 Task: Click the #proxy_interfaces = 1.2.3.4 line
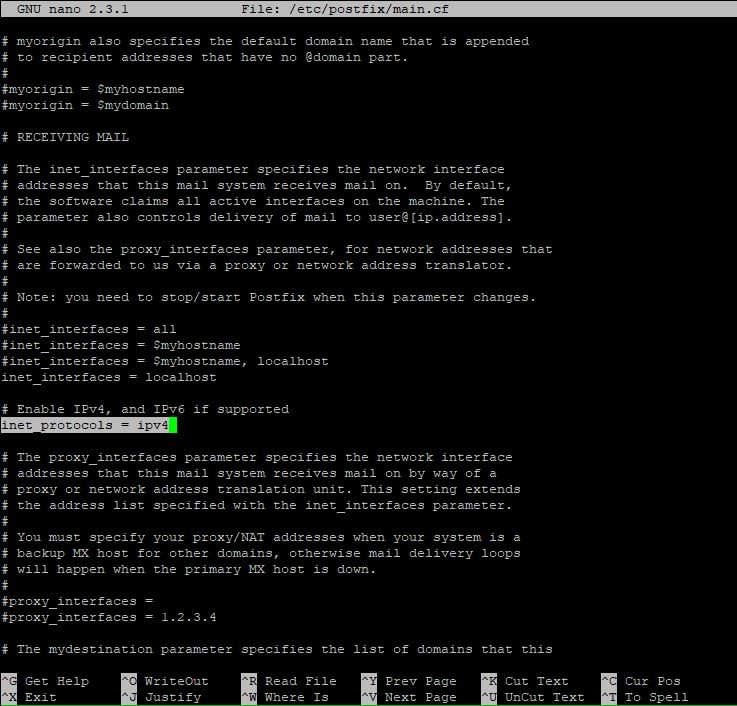(109, 617)
